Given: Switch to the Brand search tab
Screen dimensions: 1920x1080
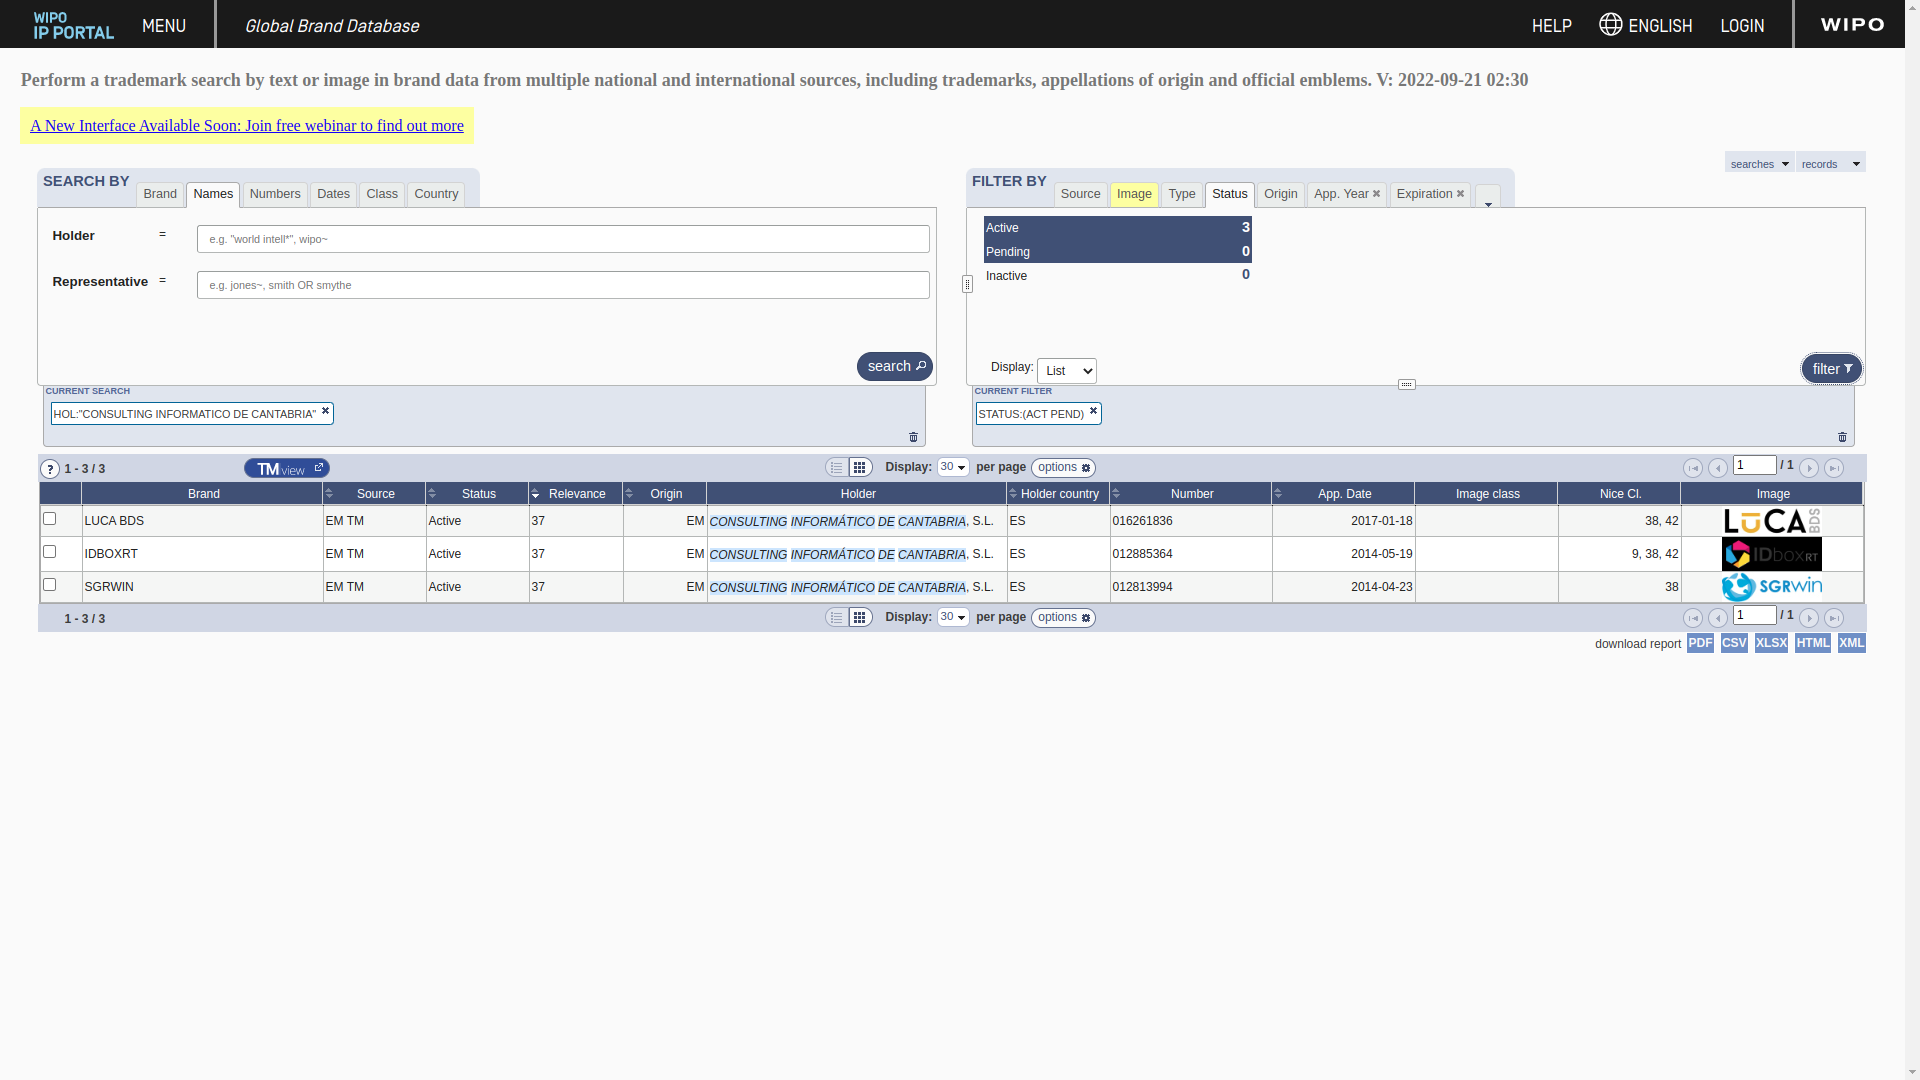Looking at the screenshot, I should [160, 194].
